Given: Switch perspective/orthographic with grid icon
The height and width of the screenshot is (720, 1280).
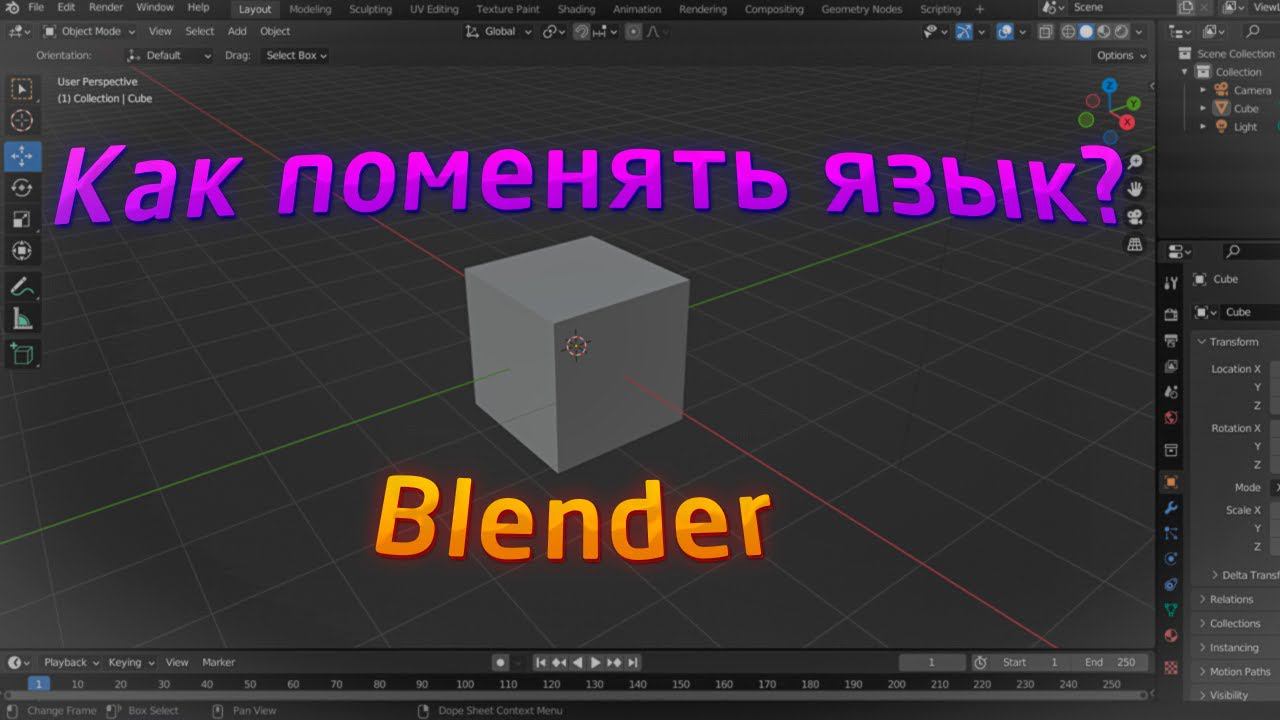Looking at the screenshot, I should 1135,244.
